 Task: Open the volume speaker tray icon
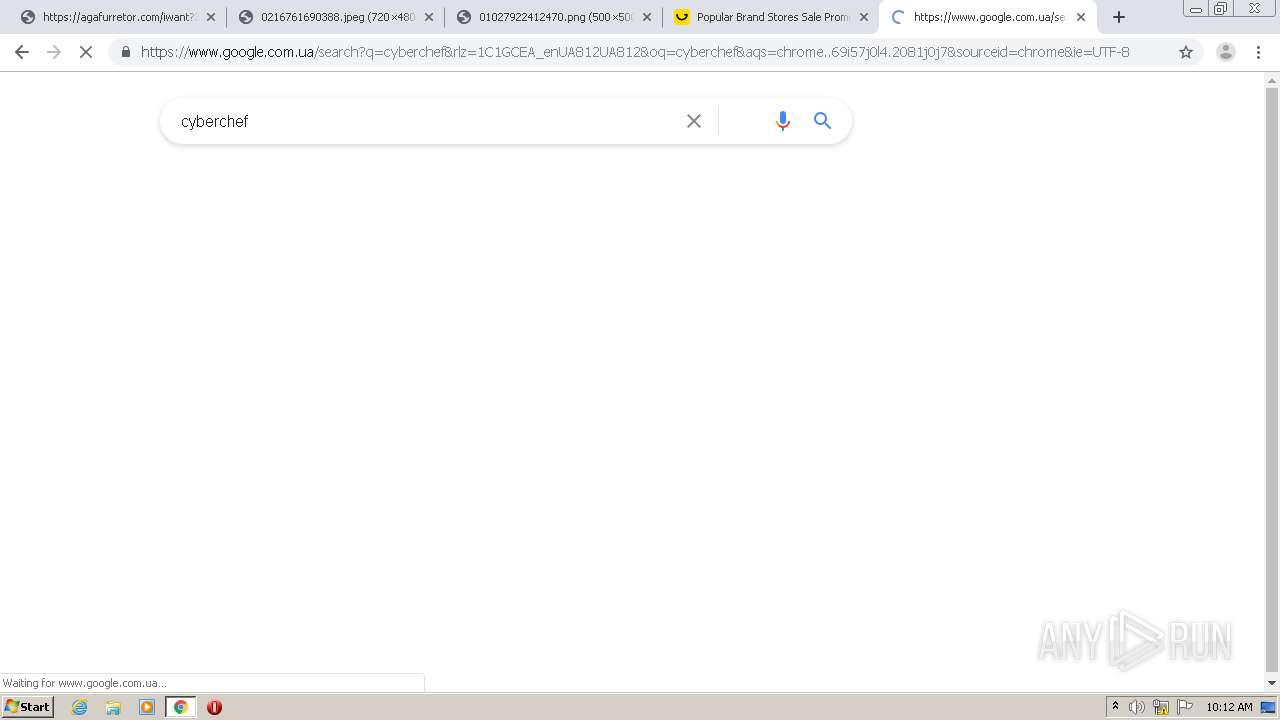pyautogui.click(x=1137, y=707)
